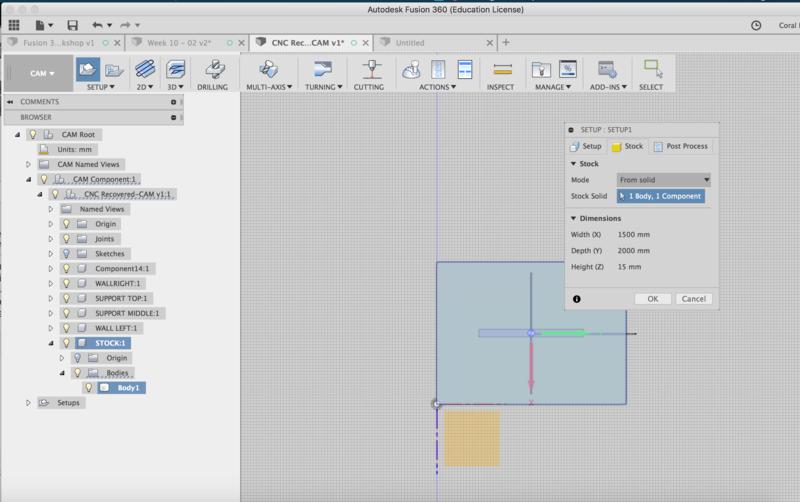Switch to Fusion 3...kshop v1 document tab
This screenshot has height=502, width=800.
[x=59, y=43]
